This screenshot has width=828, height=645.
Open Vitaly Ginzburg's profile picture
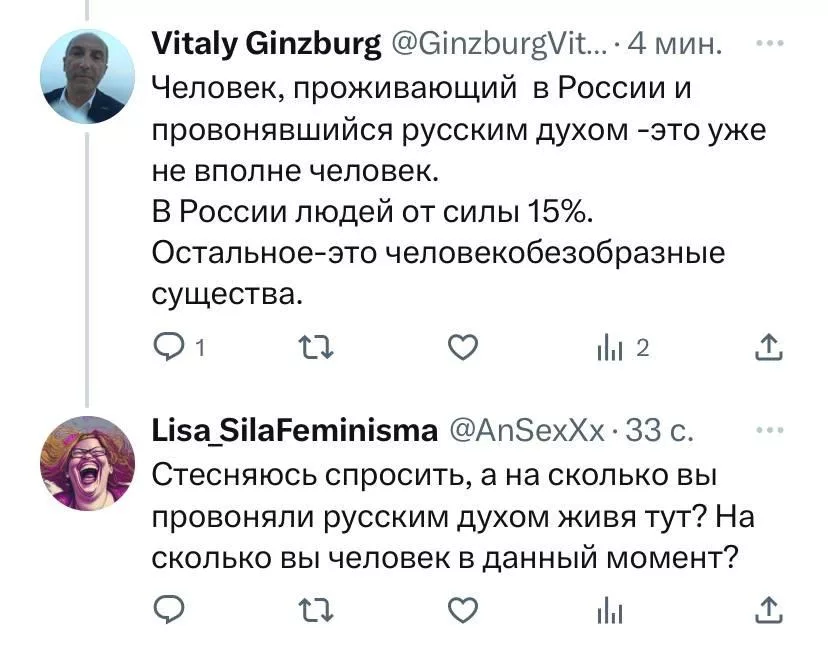tap(86, 76)
